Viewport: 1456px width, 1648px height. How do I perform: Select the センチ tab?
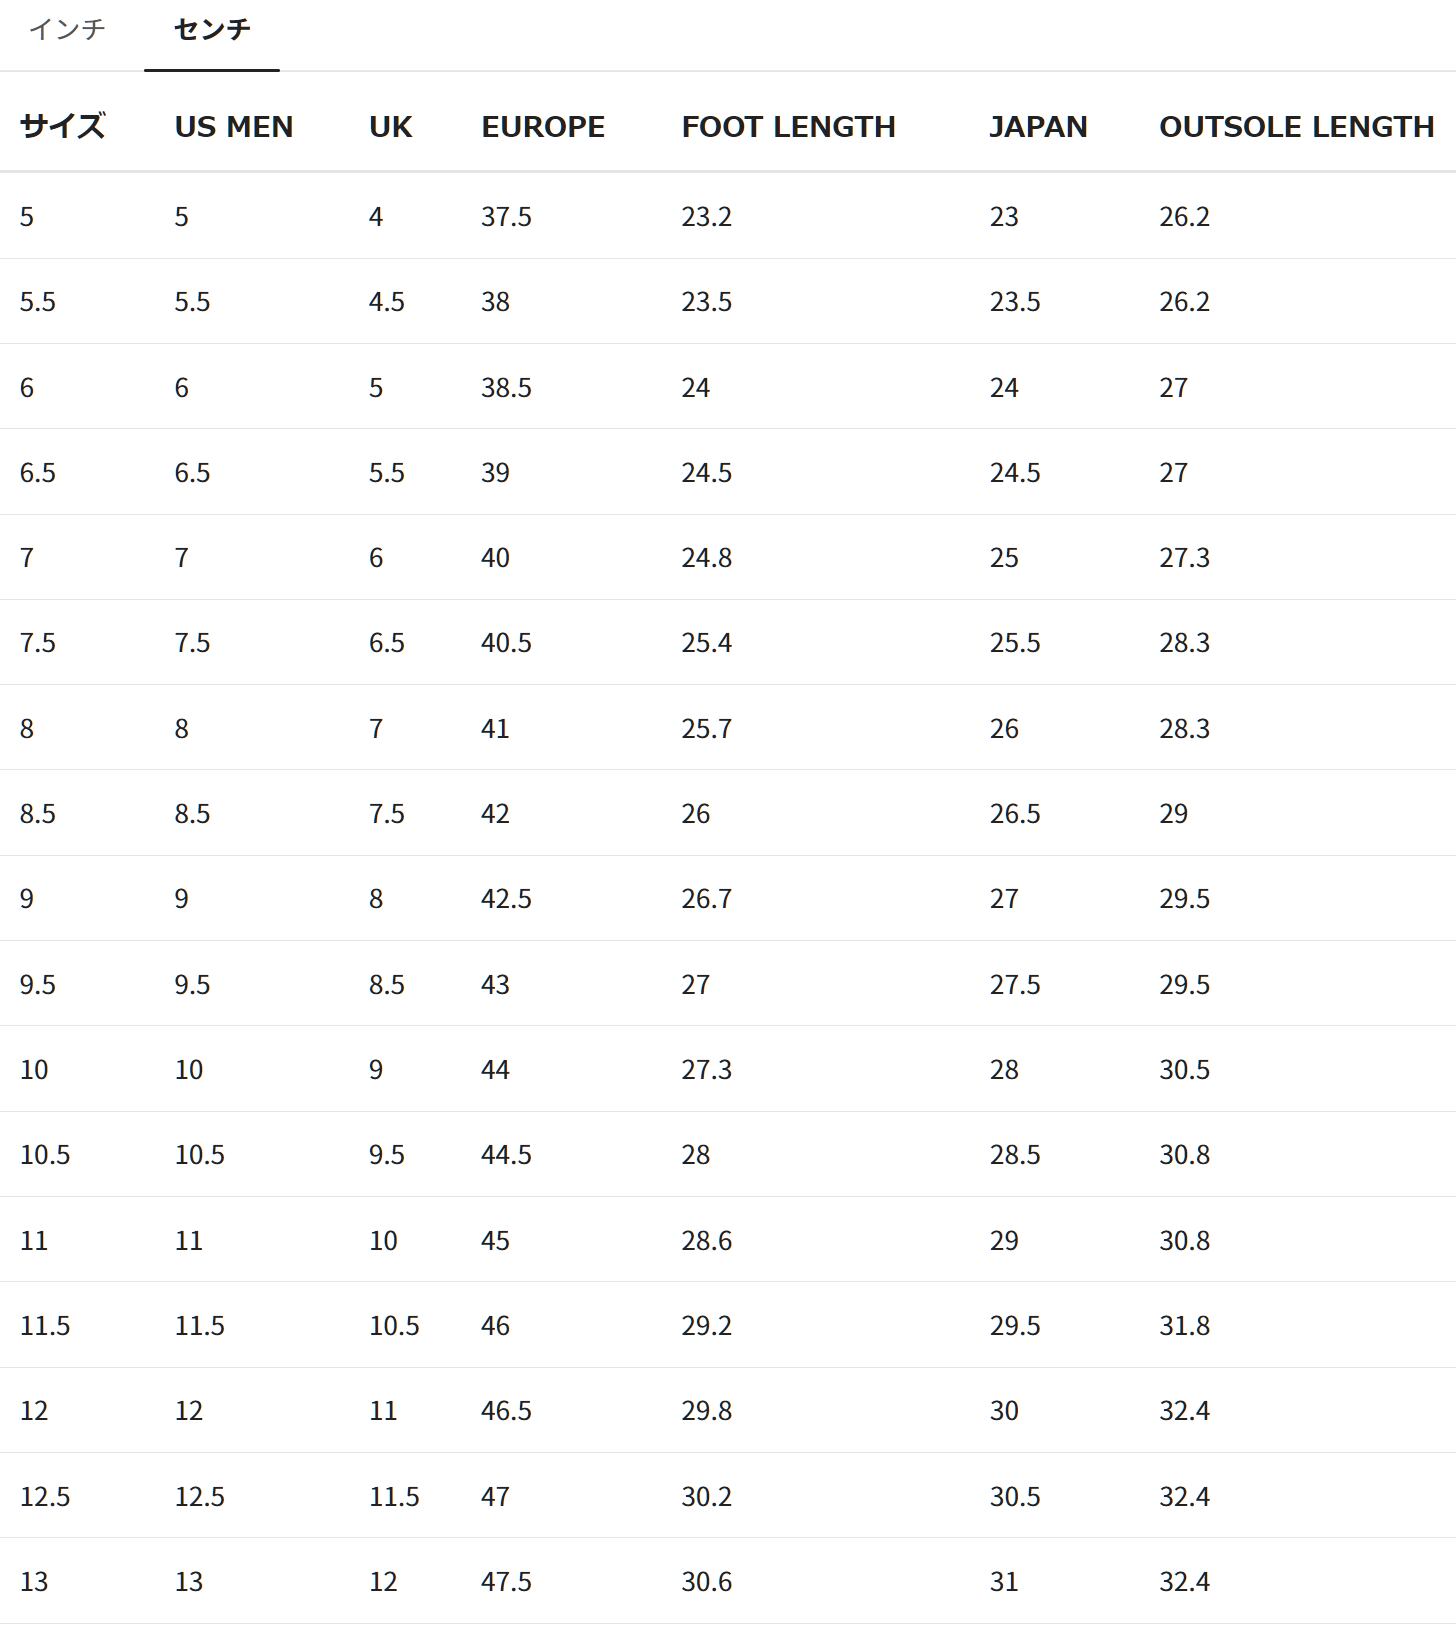212,29
